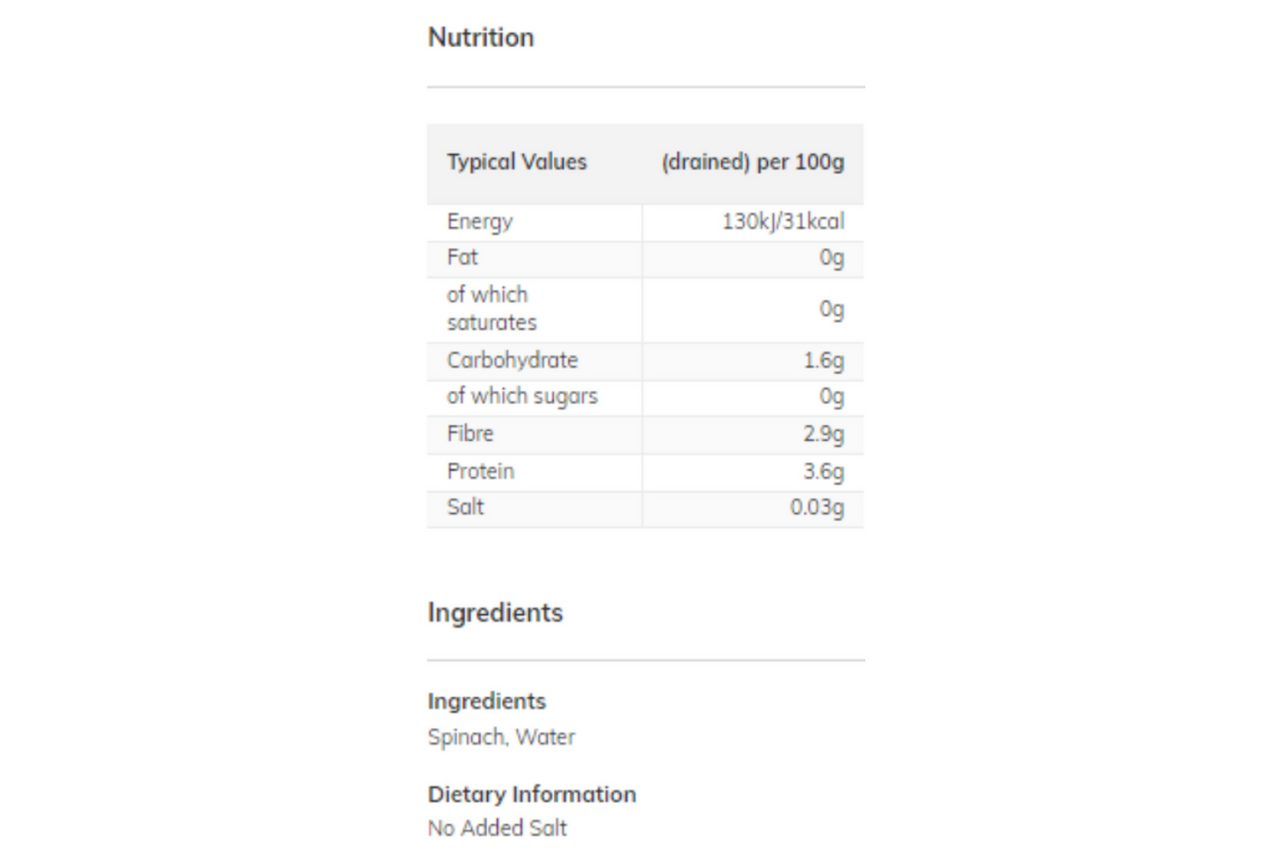This screenshot has height=853, width=1280.
Task: Select the Fat row label
Action: point(463,258)
